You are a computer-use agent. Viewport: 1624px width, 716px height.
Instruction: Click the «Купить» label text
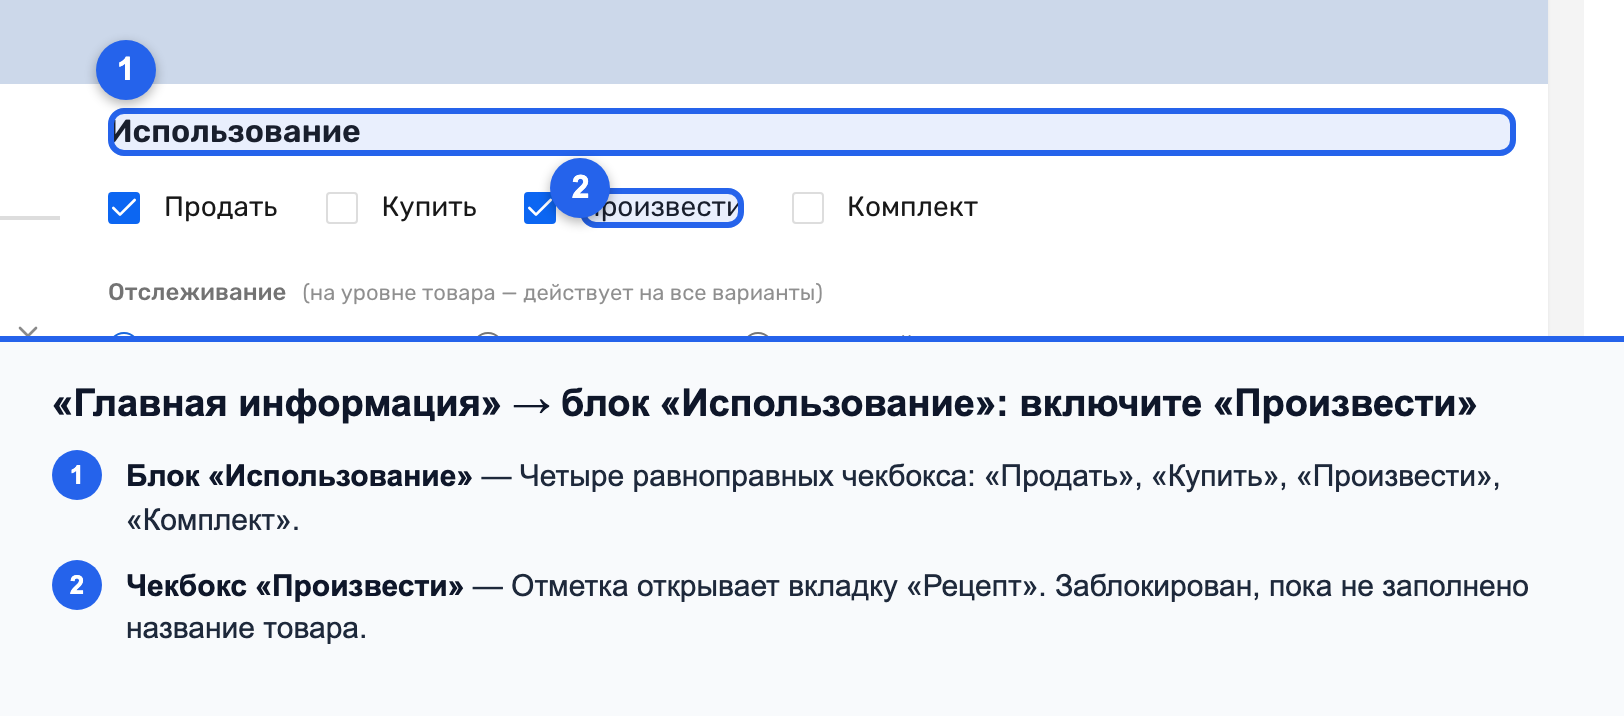(429, 207)
